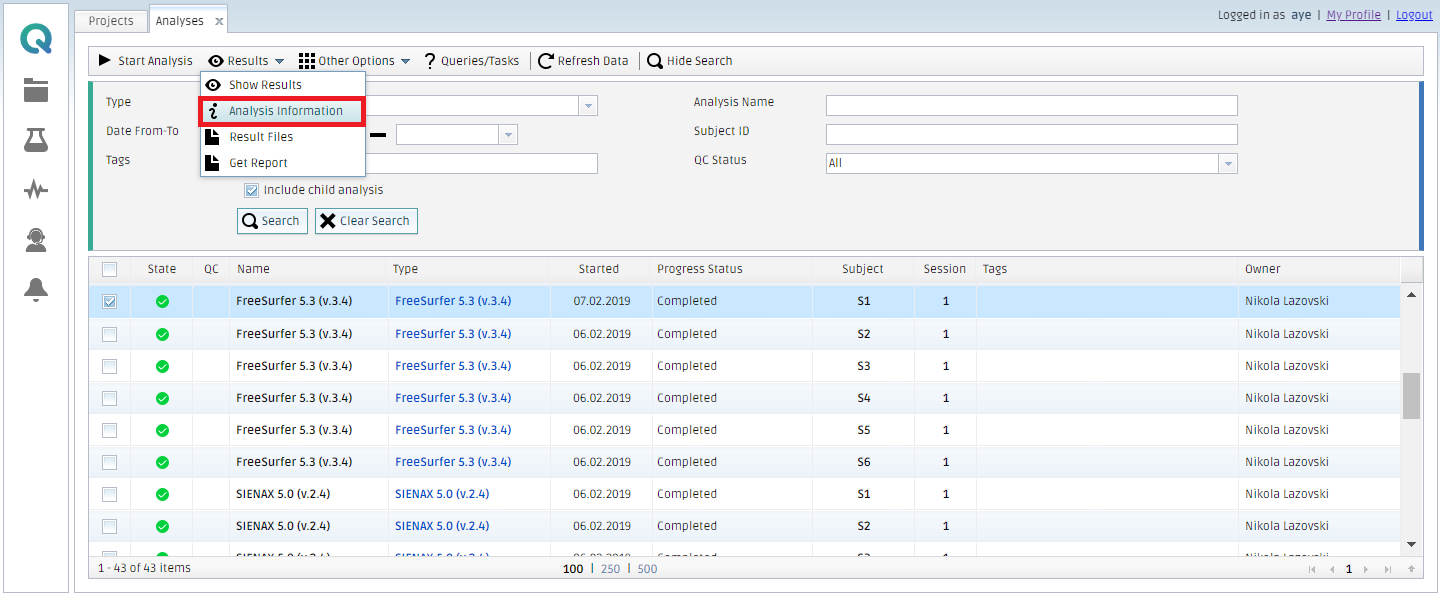The height and width of the screenshot is (593, 1440).
Task: Click the table scrollbar down arrow
Action: point(1412,545)
